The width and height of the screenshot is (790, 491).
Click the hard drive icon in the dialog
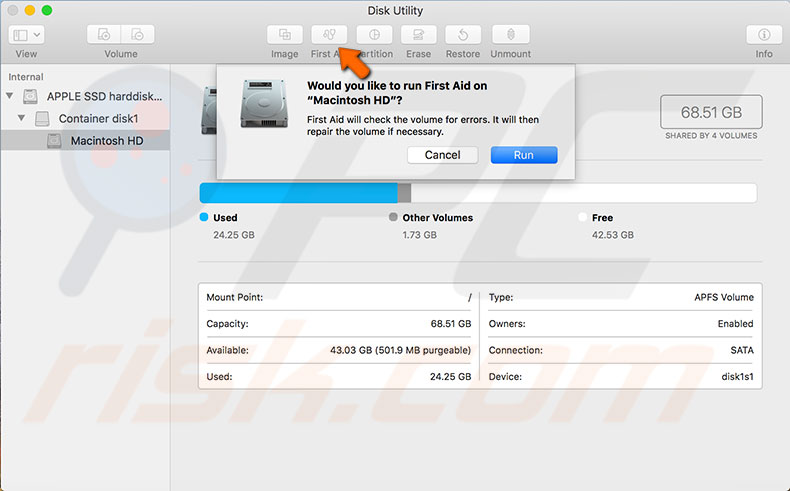click(265, 106)
